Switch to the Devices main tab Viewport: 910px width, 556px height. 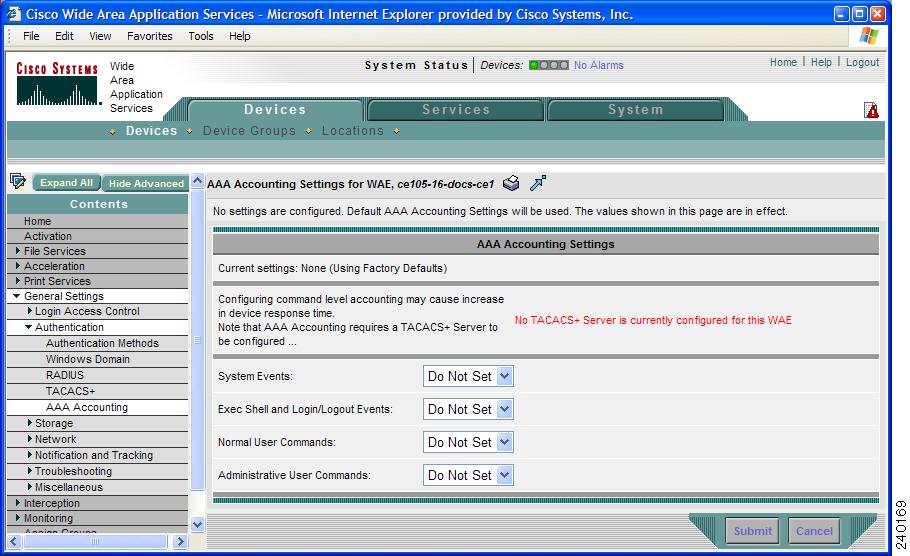[275, 109]
